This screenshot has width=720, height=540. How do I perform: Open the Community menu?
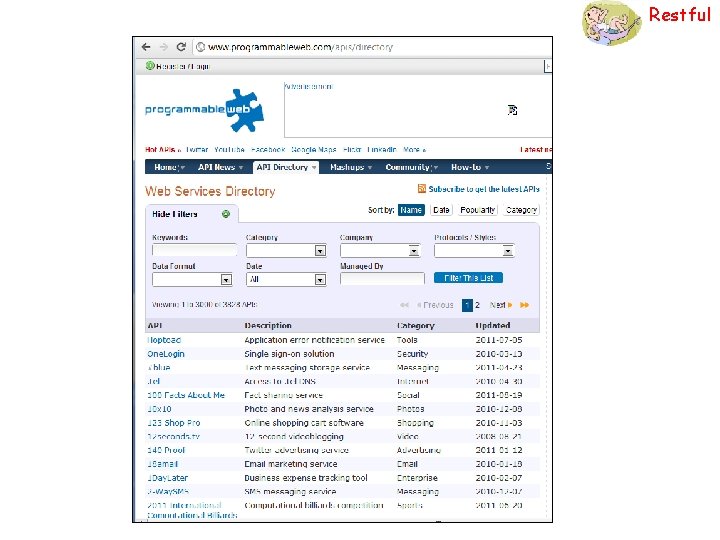click(x=411, y=167)
